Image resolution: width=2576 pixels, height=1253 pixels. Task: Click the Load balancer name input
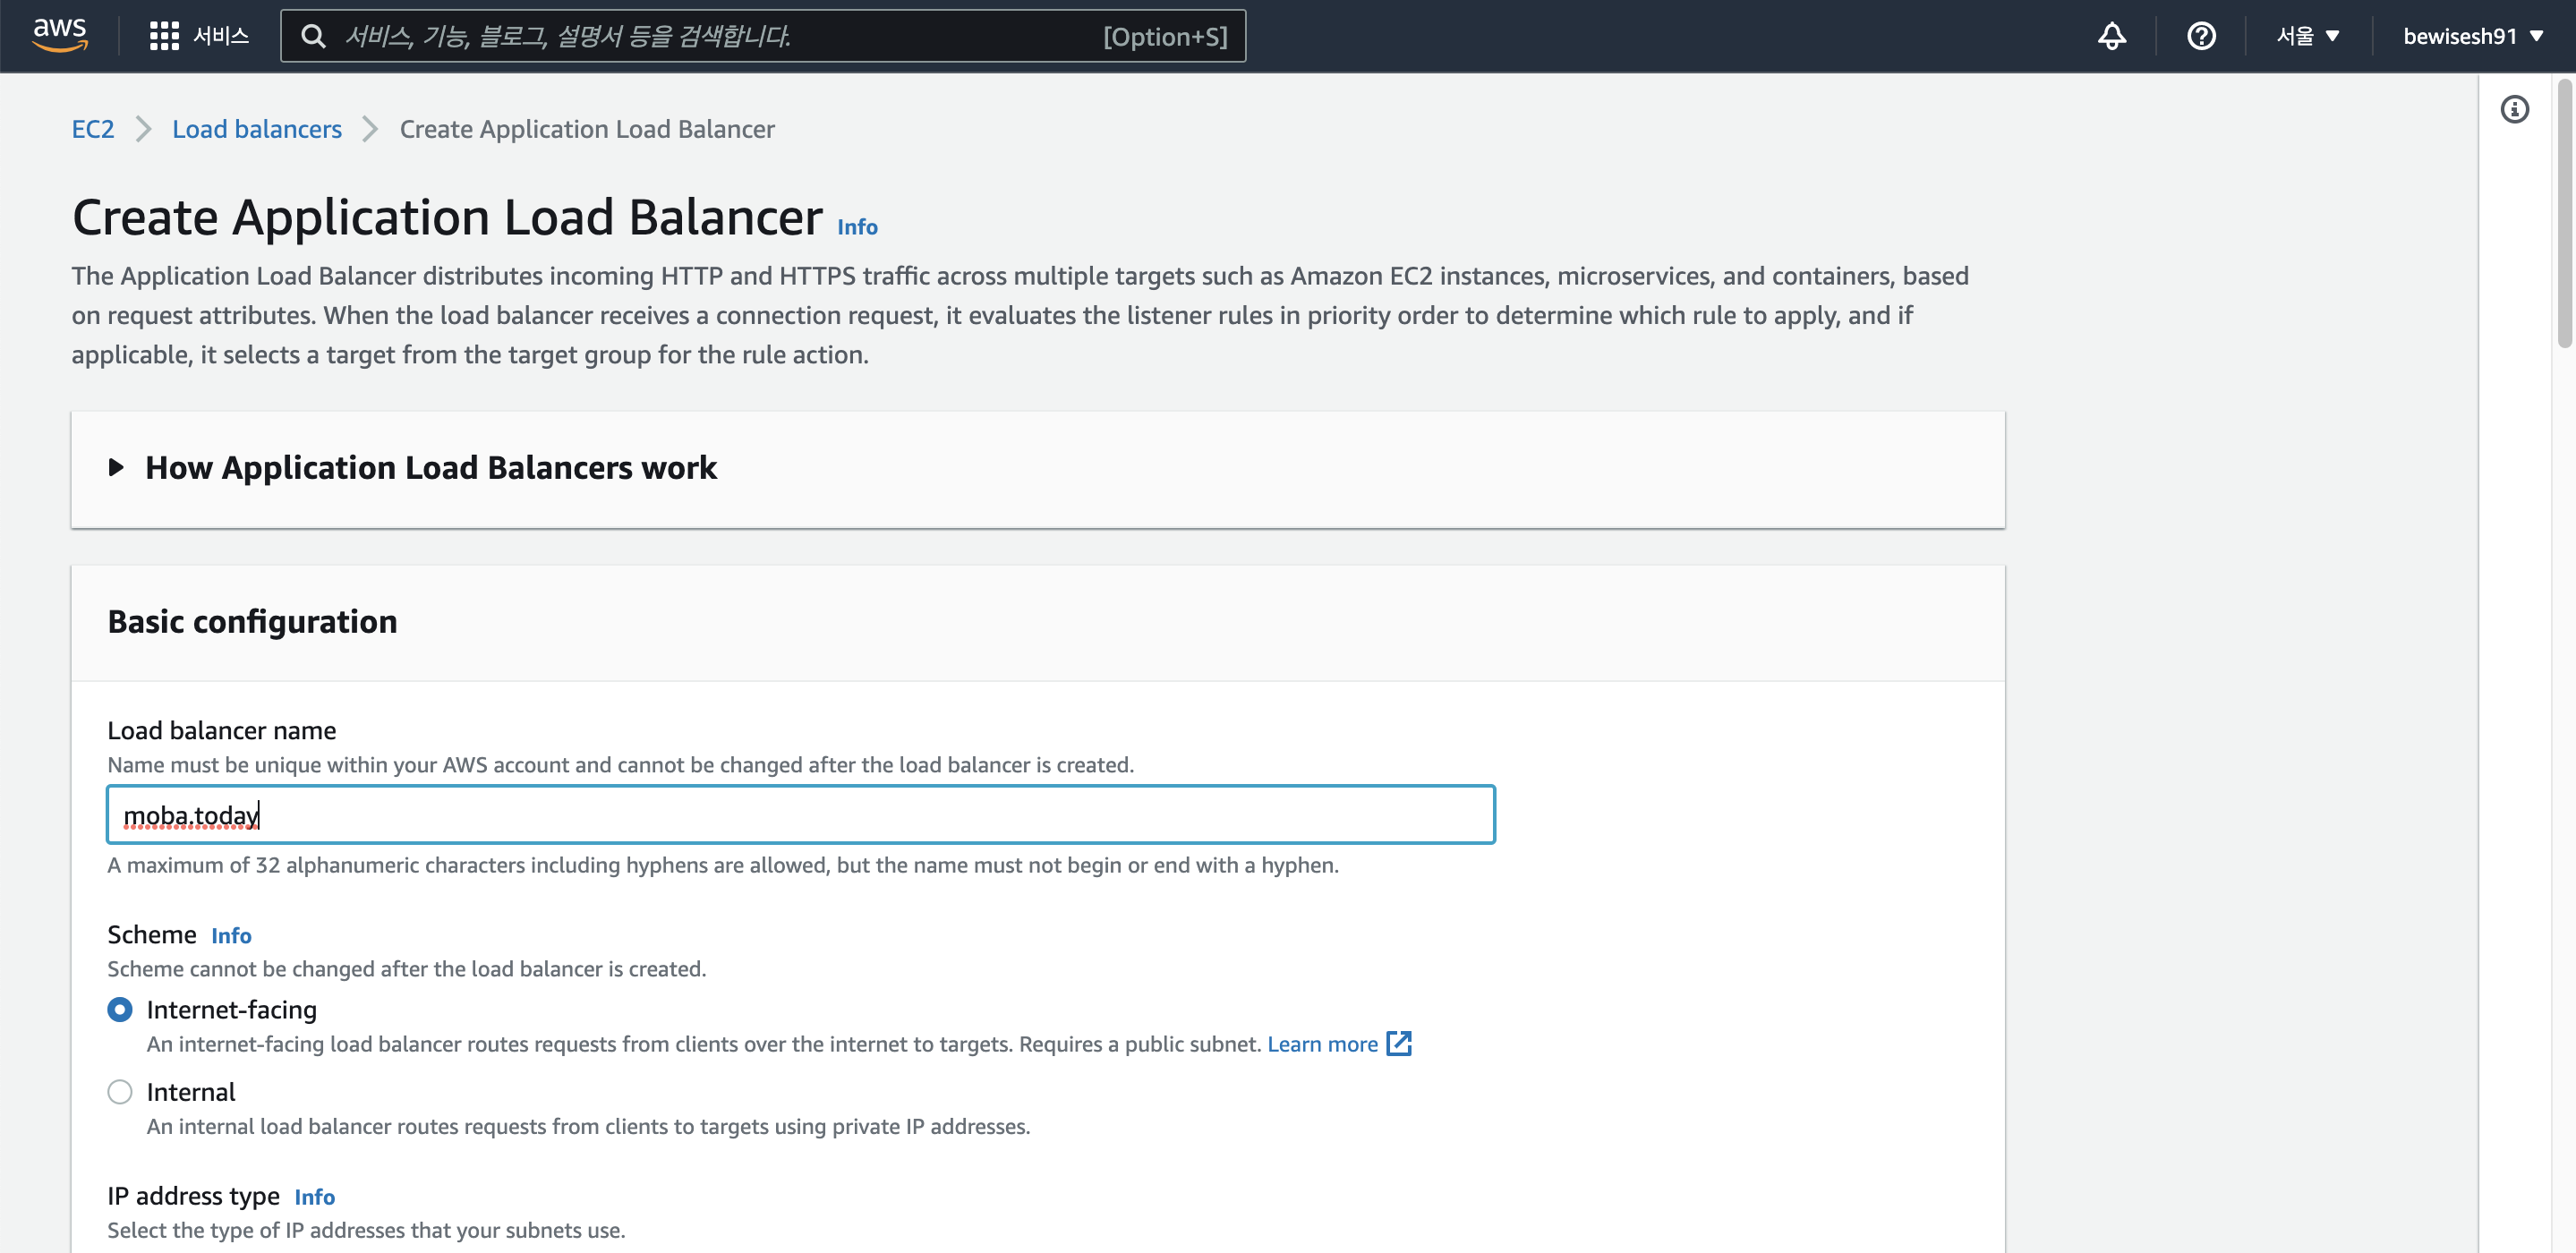click(800, 814)
